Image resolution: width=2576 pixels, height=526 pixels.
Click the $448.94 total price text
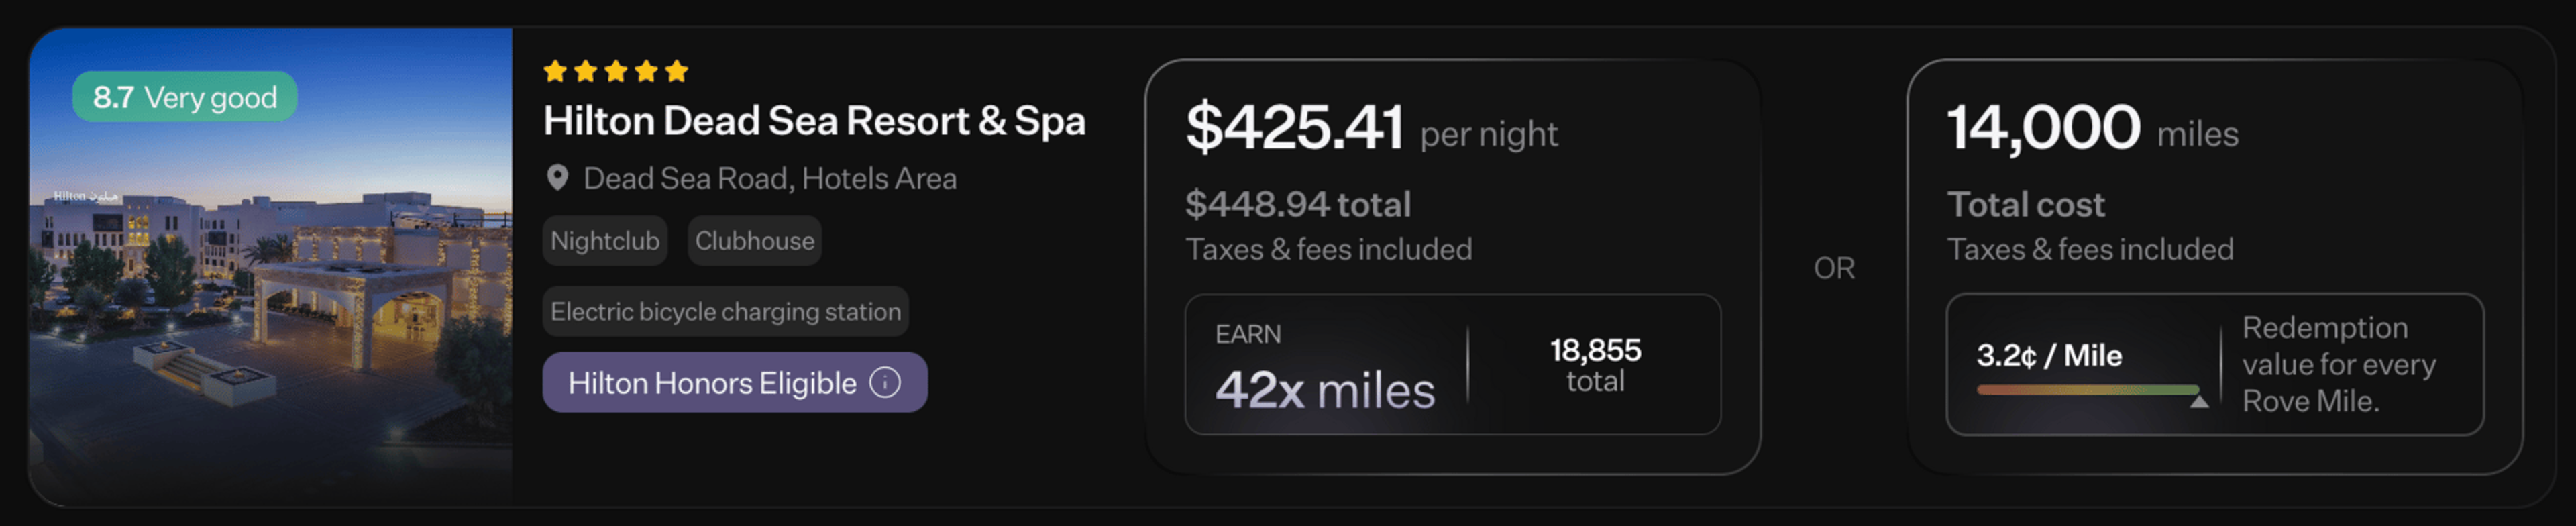click(1298, 205)
